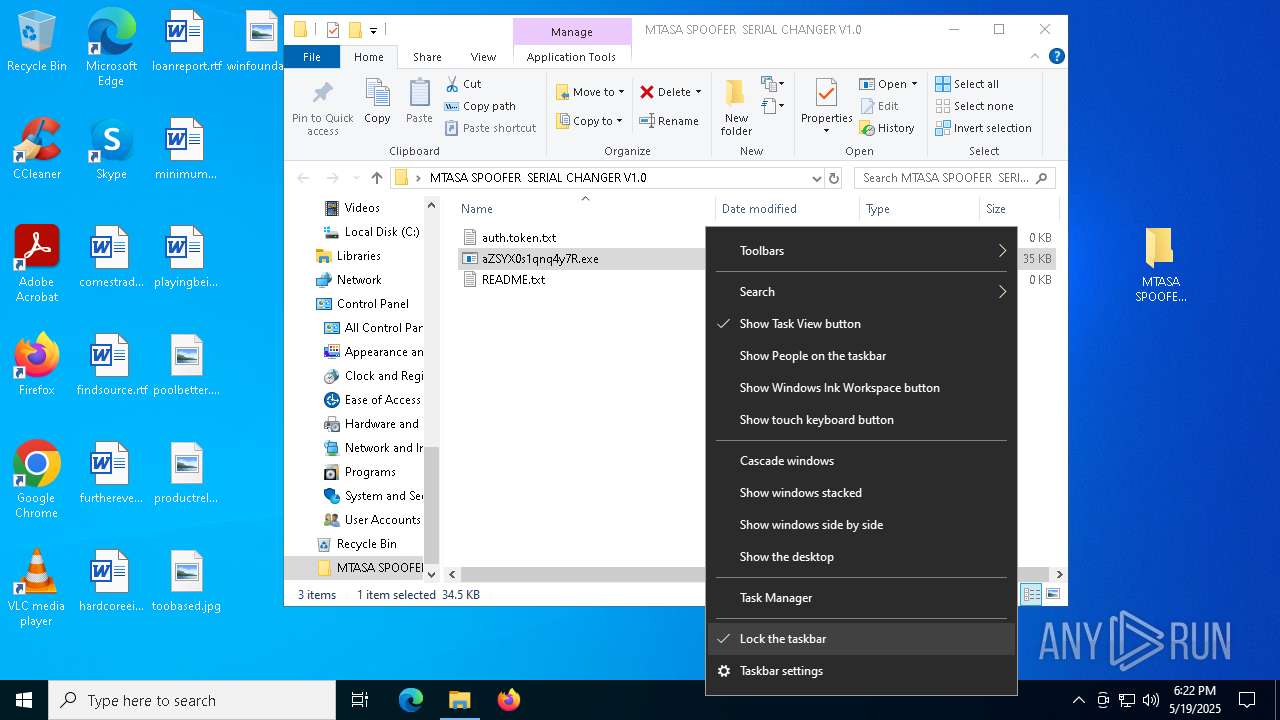Screen dimensions: 1280x720
Task: Expand Toolbars submenu
Action: [x=861, y=251]
